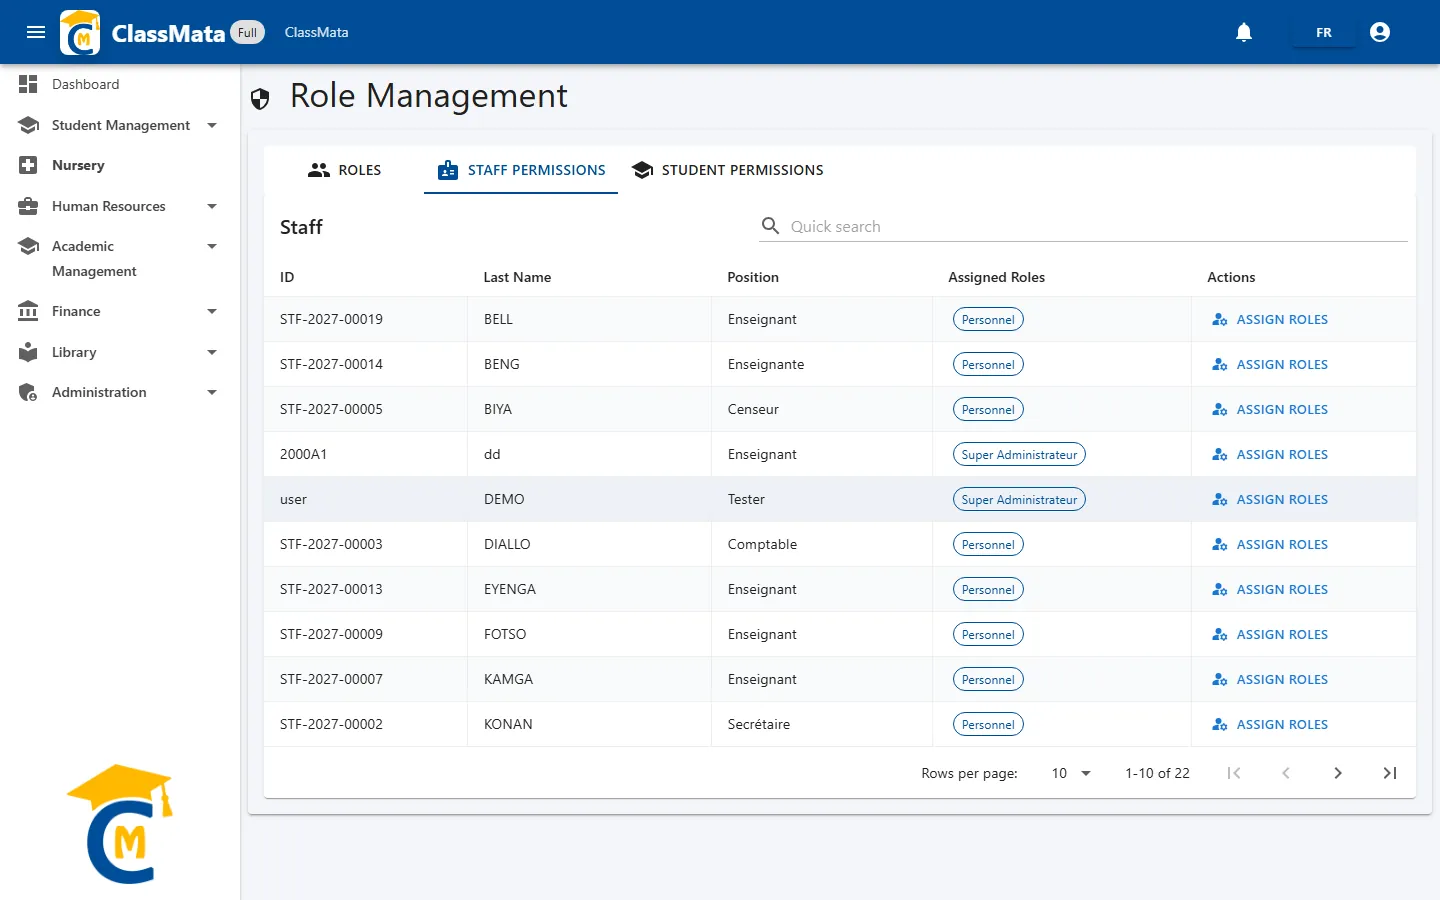Image resolution: width=1440 pixels, height=900 pixels.
Task: Expand the Human Resources submenu arrow
Action: pyautogui.click(x=212, y=206)
